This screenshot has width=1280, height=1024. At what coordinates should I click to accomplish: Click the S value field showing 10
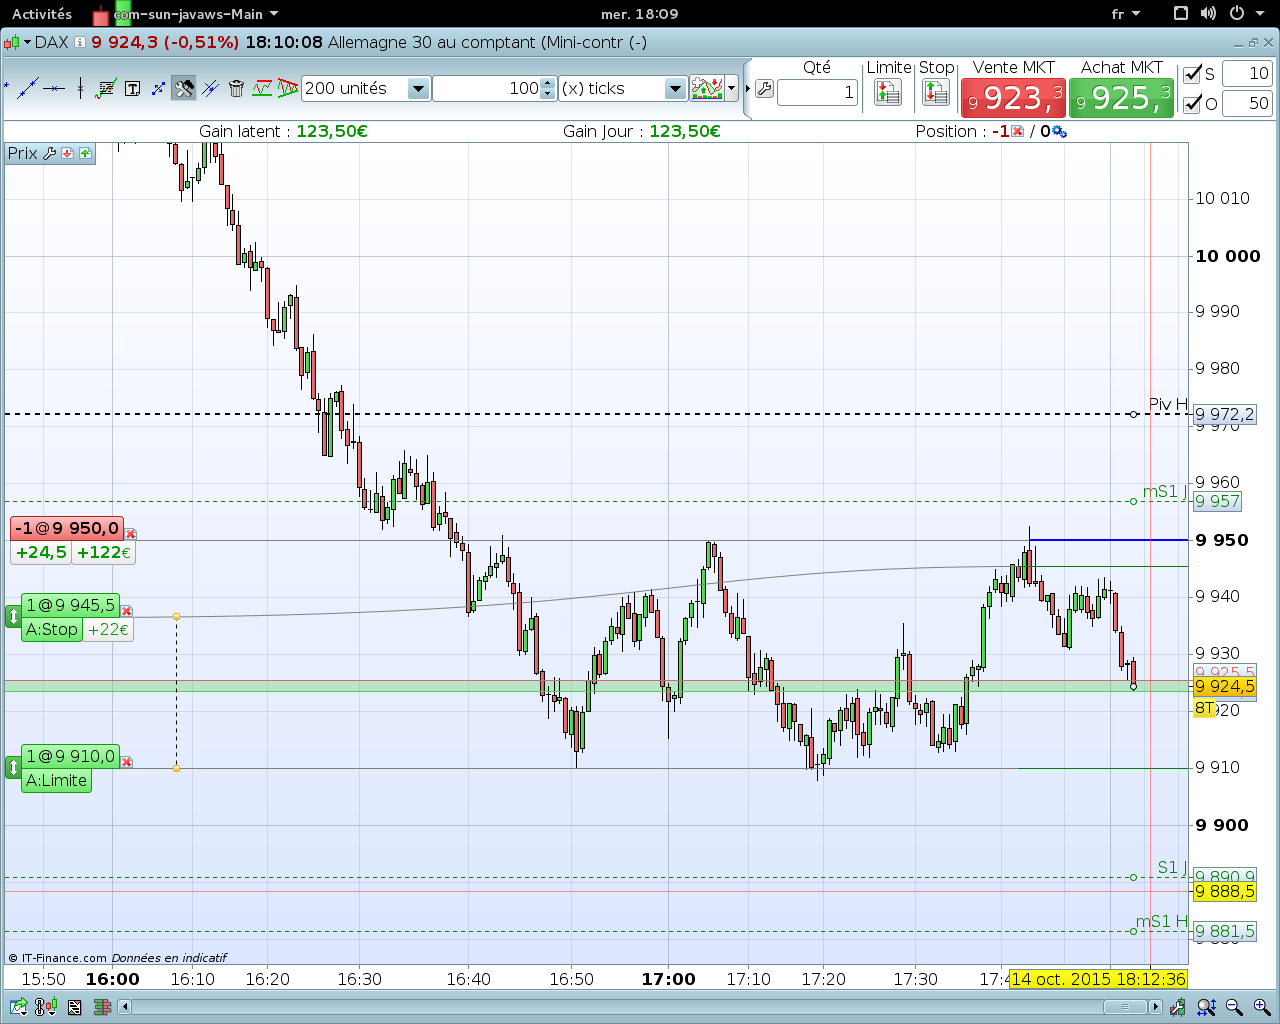click(x=1247, y=74)
